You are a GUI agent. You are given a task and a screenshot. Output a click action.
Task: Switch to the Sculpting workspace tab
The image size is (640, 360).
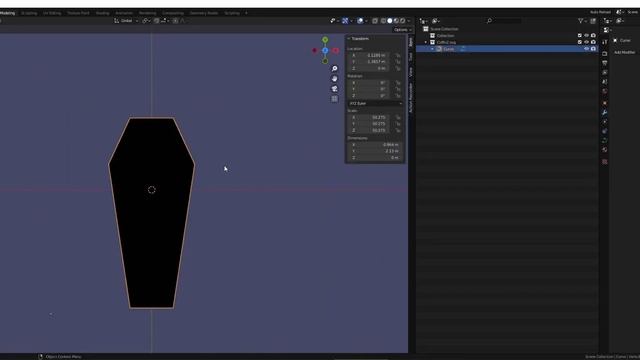[29, 13]
